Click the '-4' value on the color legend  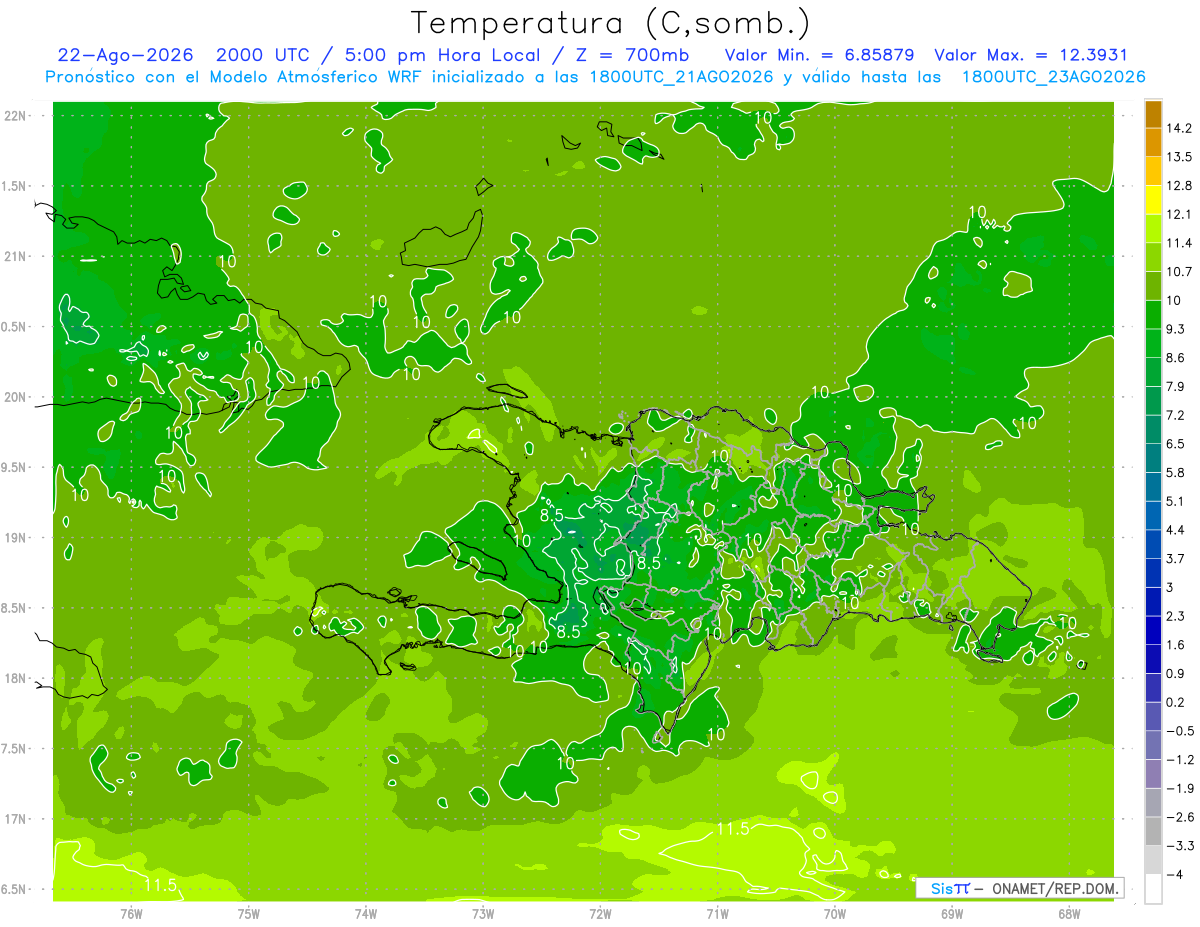[1174, 875]
